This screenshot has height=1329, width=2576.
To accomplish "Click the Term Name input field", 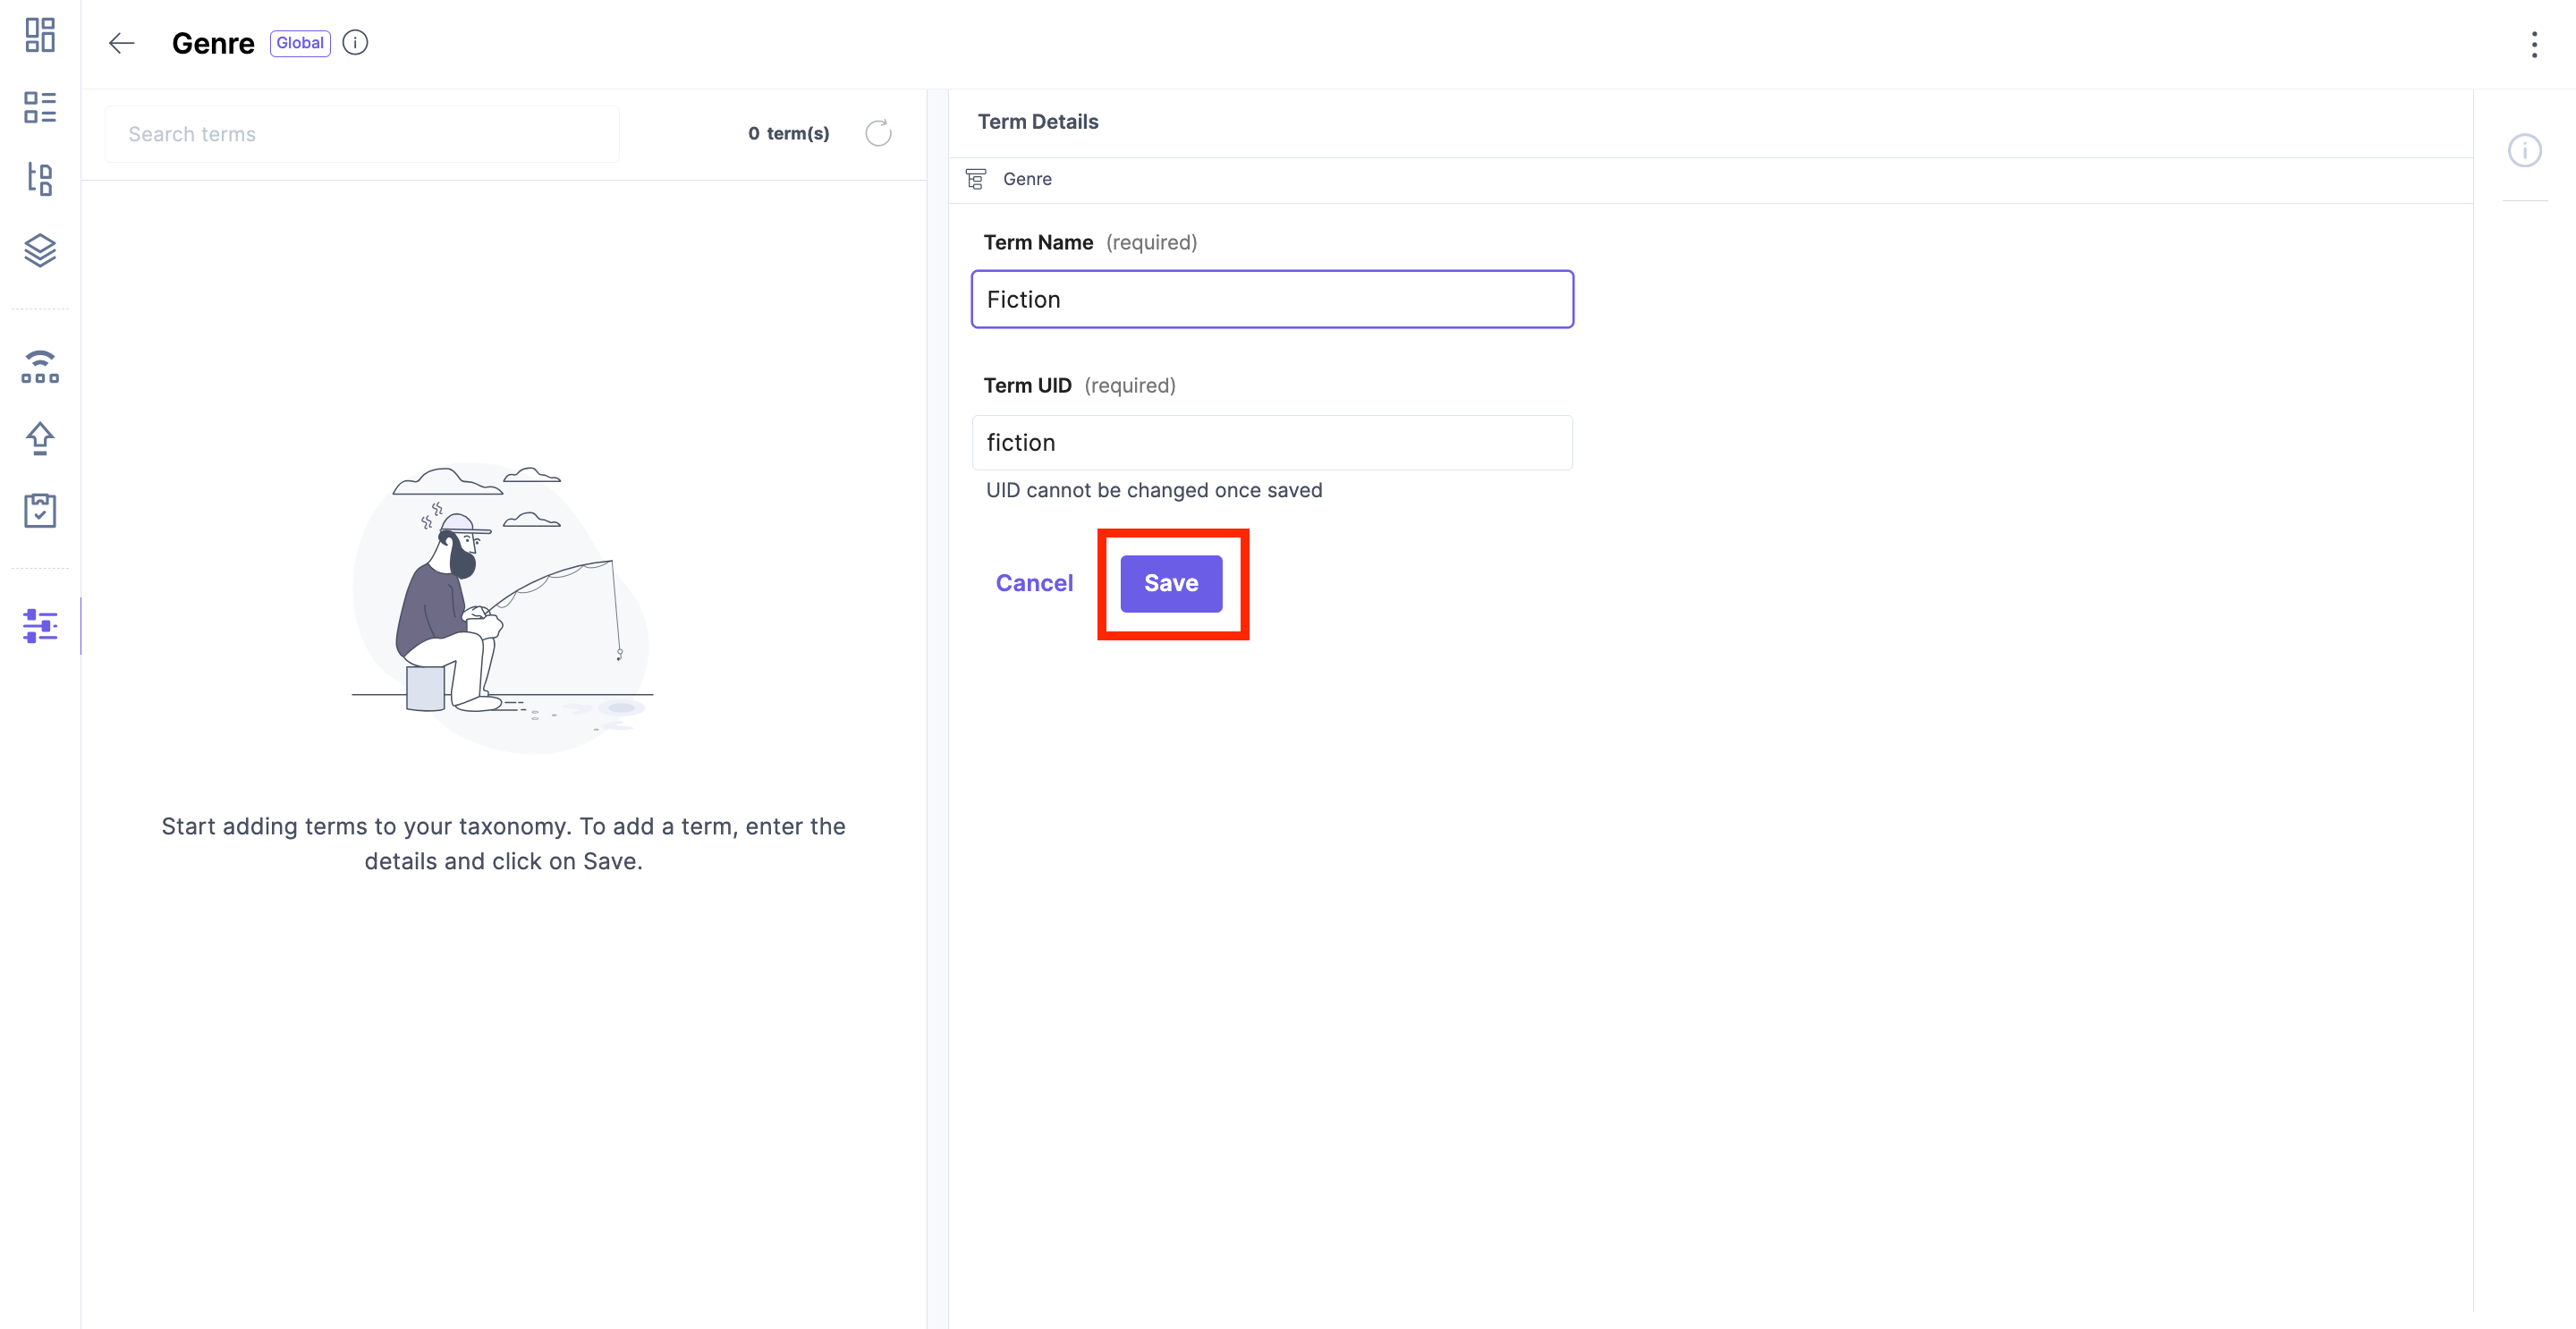I will tap(1272, 299).
